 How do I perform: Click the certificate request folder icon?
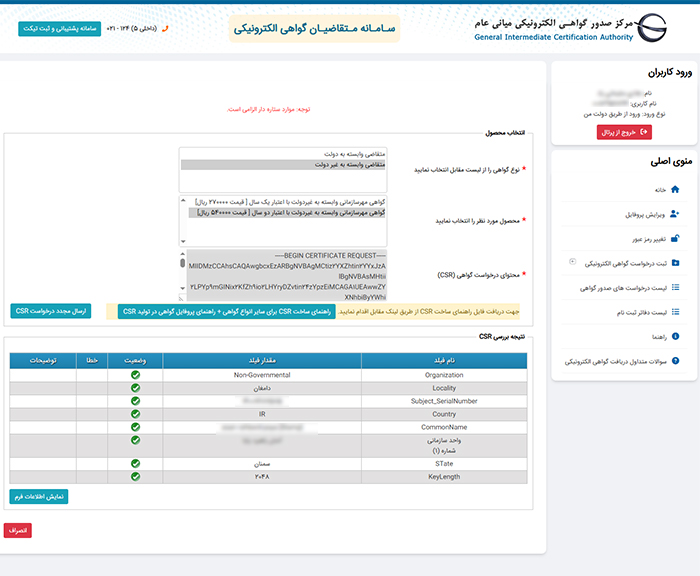675,263
